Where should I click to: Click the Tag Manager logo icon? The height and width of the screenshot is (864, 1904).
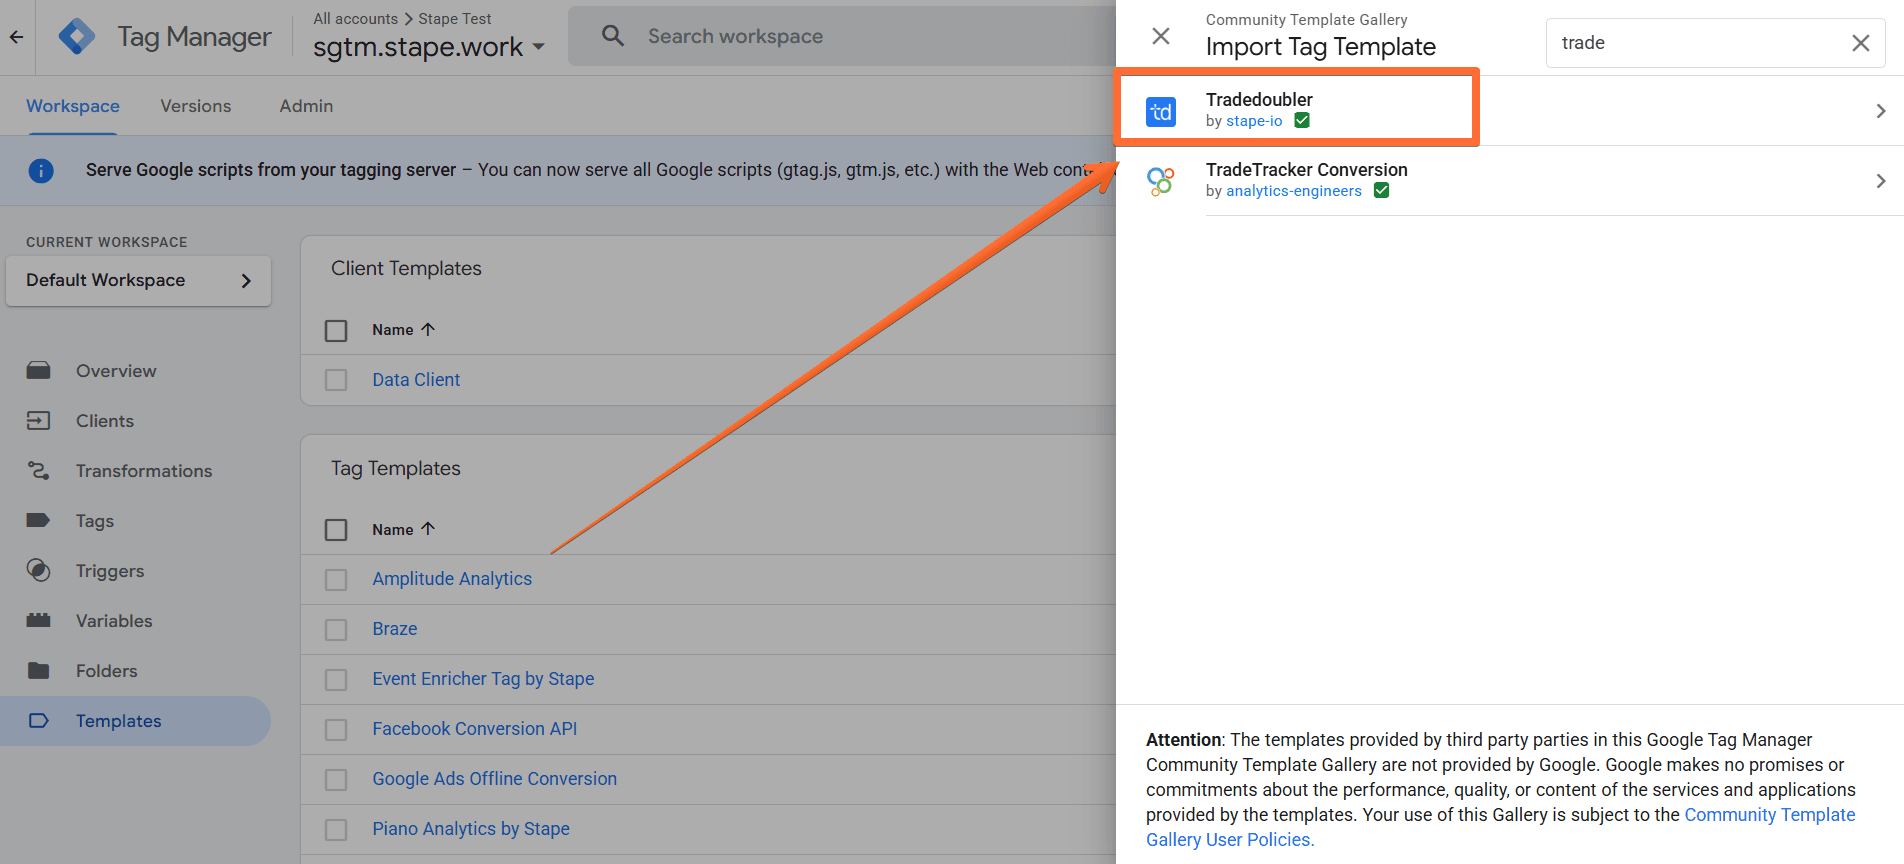[77, 37]
